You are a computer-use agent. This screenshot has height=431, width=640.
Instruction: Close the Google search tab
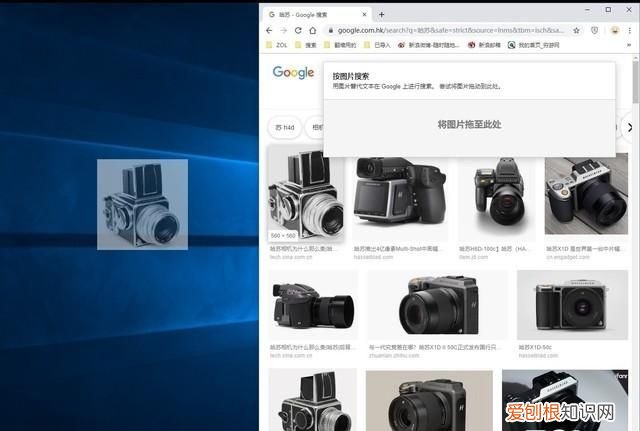[x=364, y=15]
